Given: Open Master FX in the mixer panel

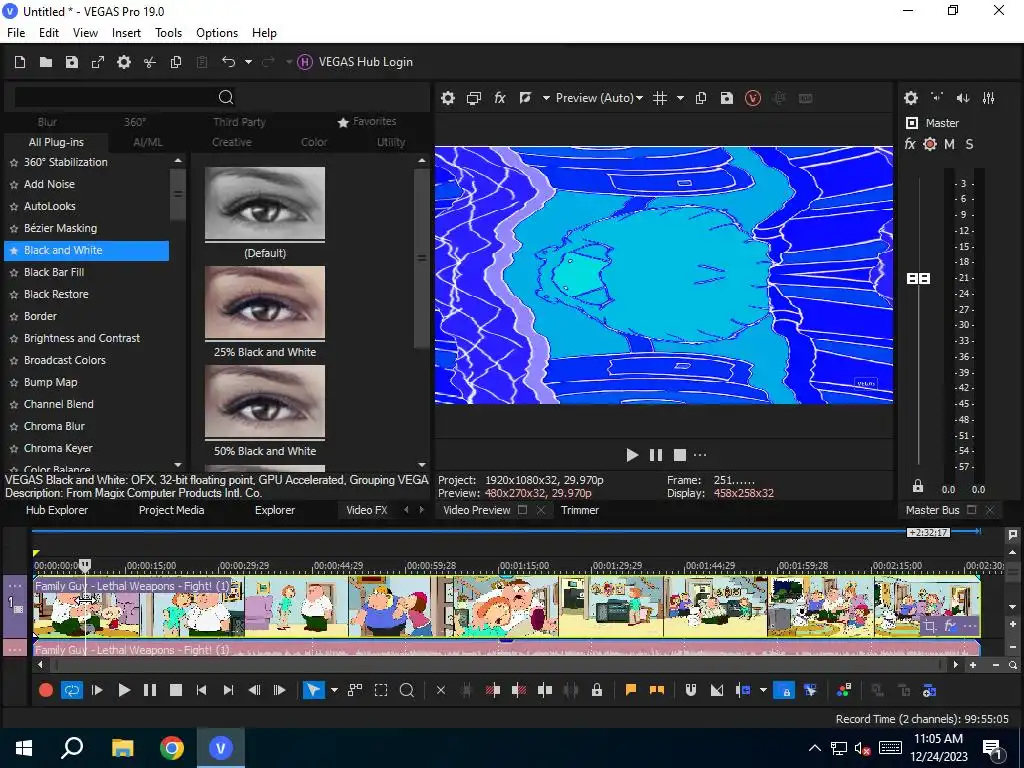Looking at the screenshot, I should point(910,144).
